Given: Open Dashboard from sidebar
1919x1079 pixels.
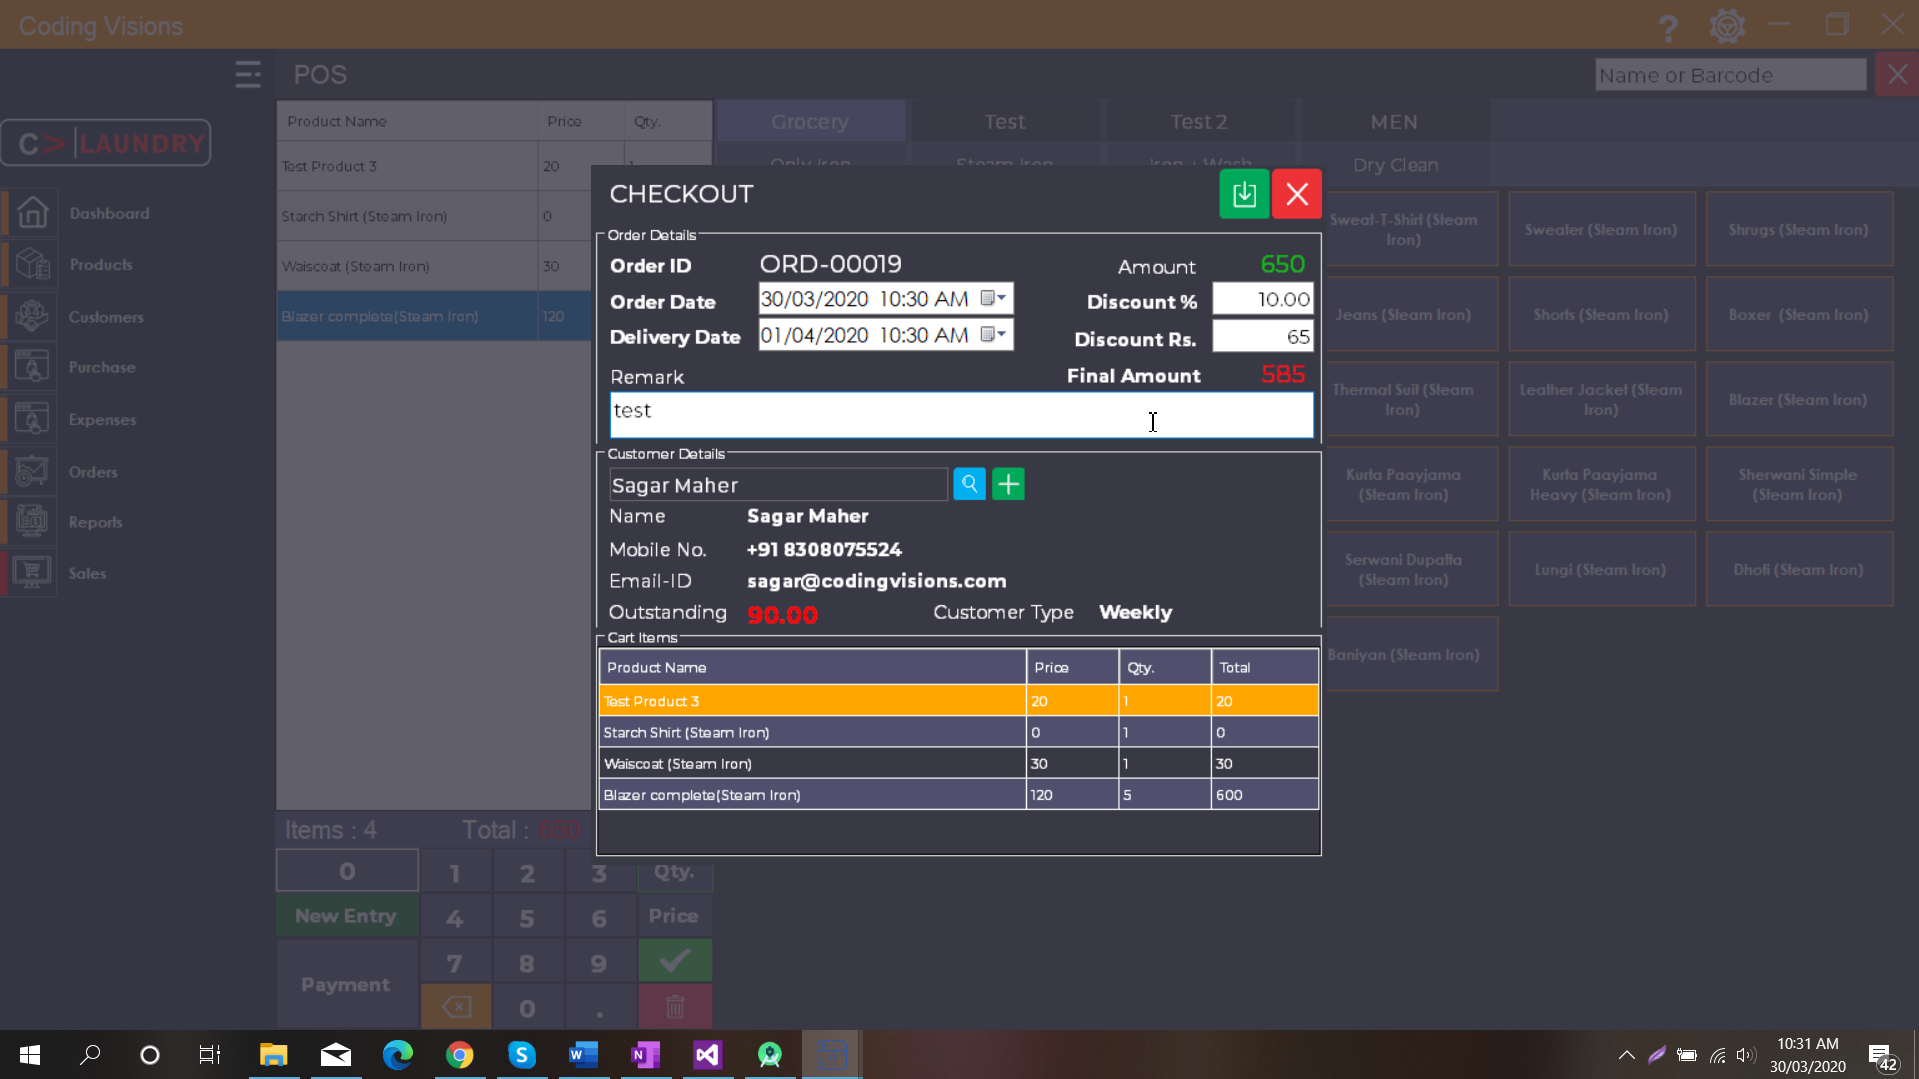Looking at the screenshot, I should click(x=108, y=213).
